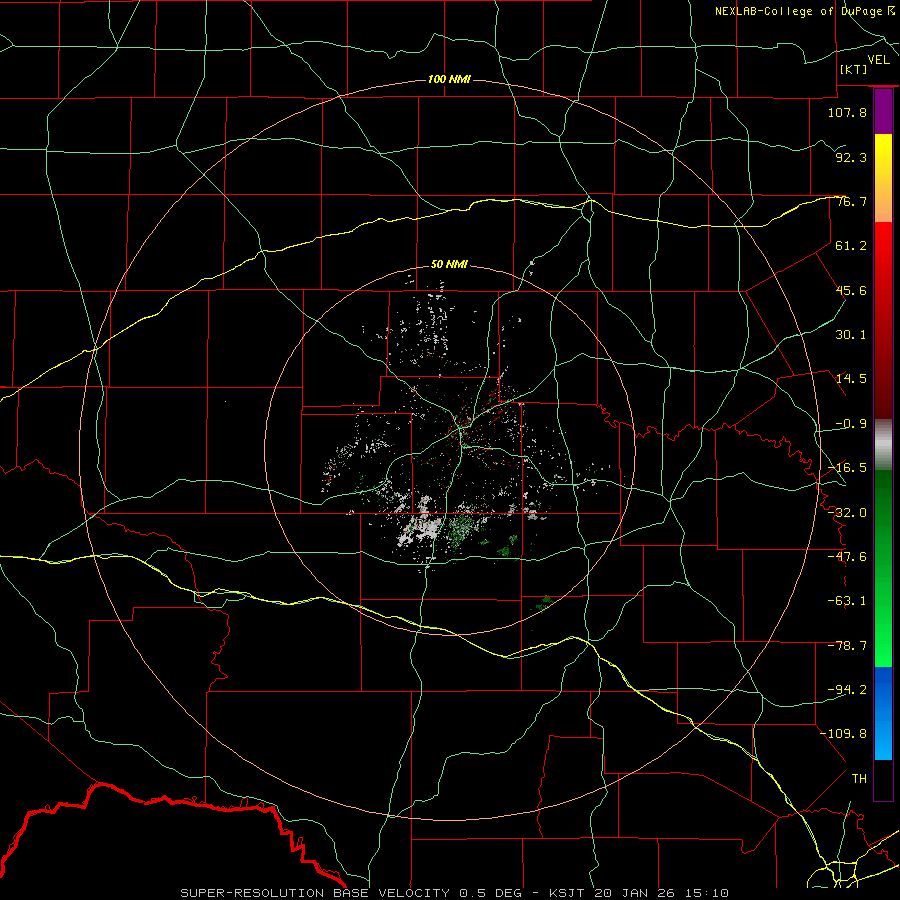Select the 100 NMI range ring label

(449, 79)
